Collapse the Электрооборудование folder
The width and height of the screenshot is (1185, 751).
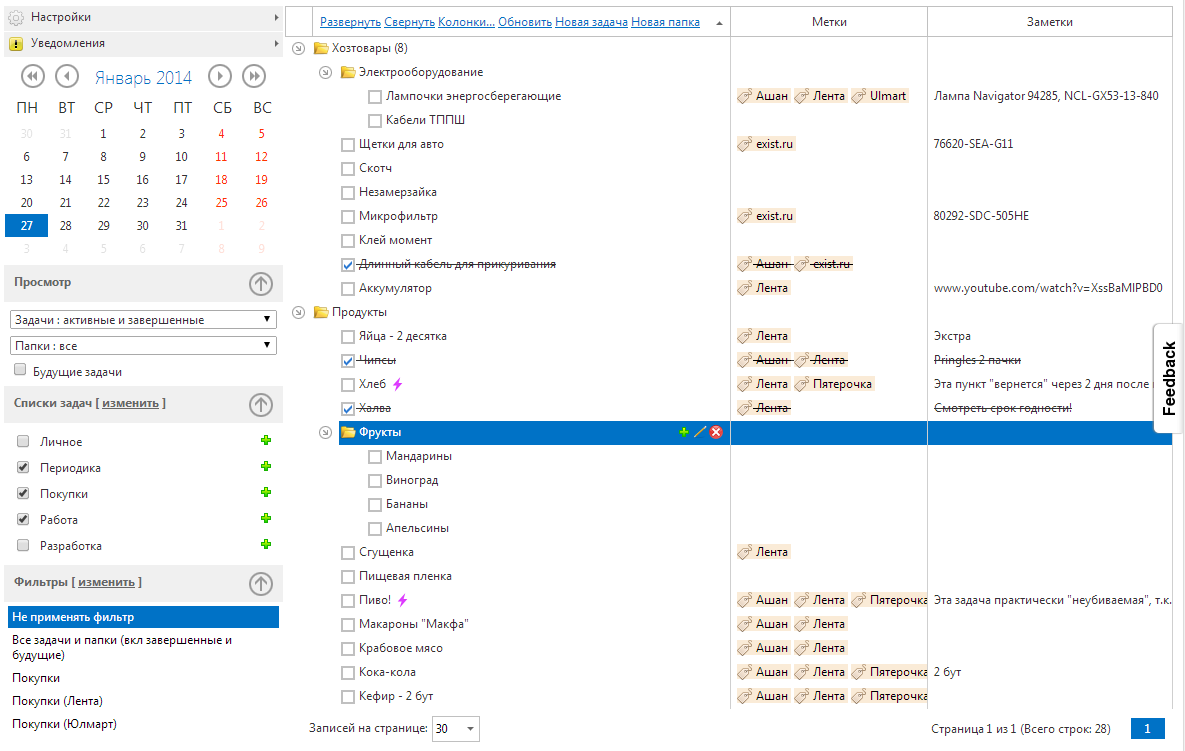point(326,73)
